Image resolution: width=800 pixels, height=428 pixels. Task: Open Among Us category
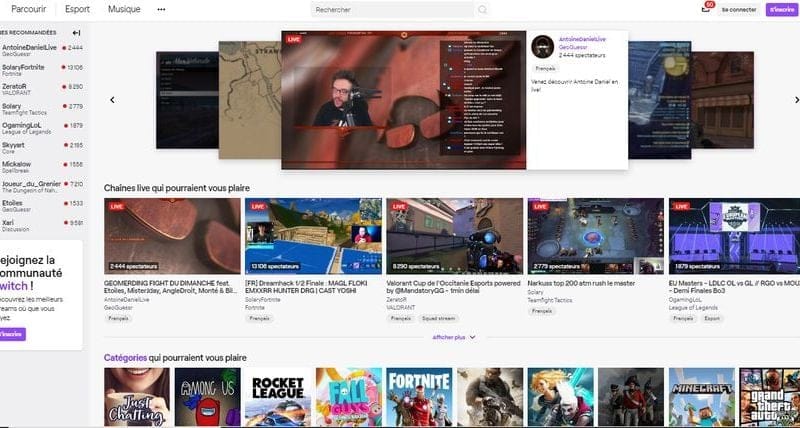(207, 397)
